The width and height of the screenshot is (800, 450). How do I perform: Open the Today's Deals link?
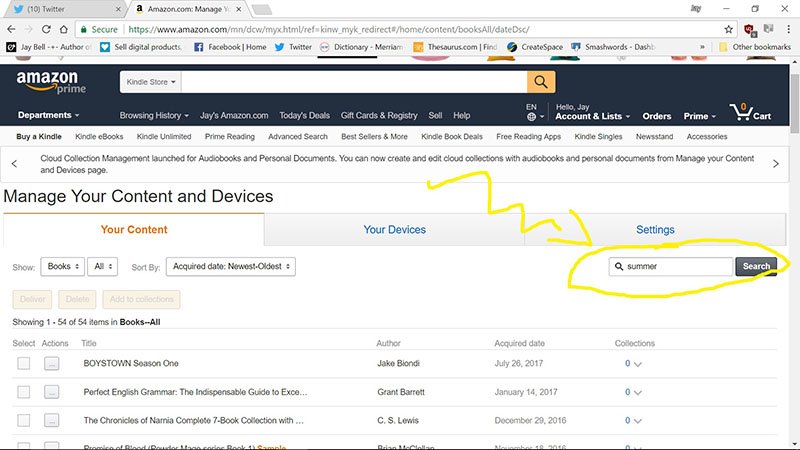click(x=304, y=116)
